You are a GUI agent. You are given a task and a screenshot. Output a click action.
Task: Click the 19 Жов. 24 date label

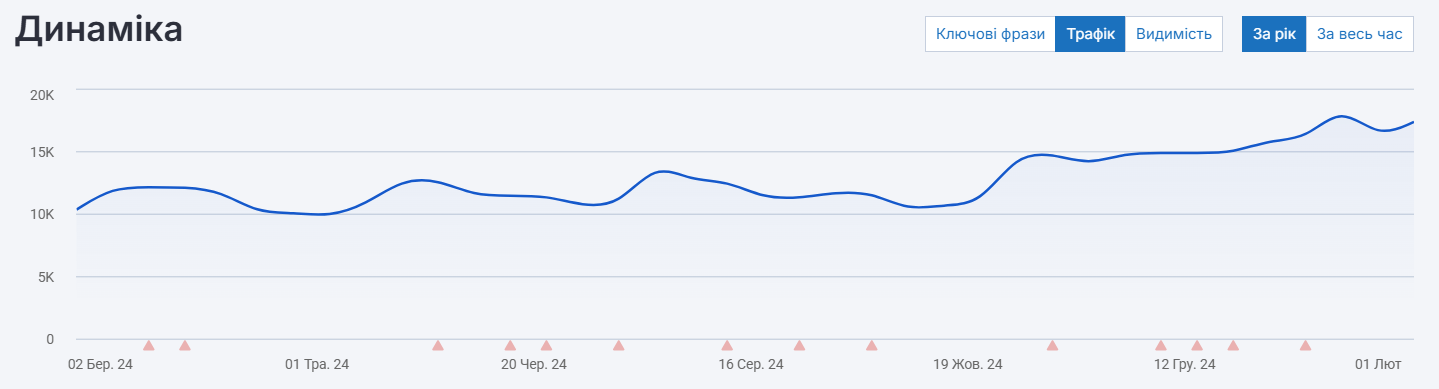tap(968, 364)
